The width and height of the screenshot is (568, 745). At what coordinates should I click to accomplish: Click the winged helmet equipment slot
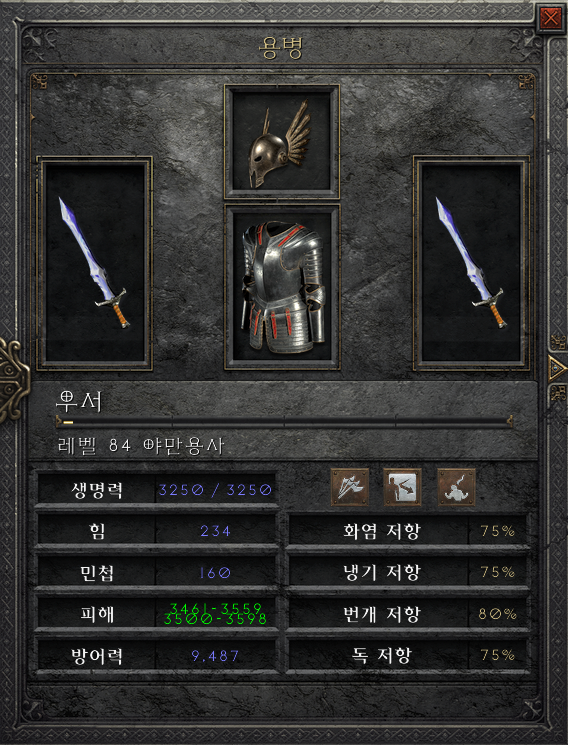tap(281, 142)
